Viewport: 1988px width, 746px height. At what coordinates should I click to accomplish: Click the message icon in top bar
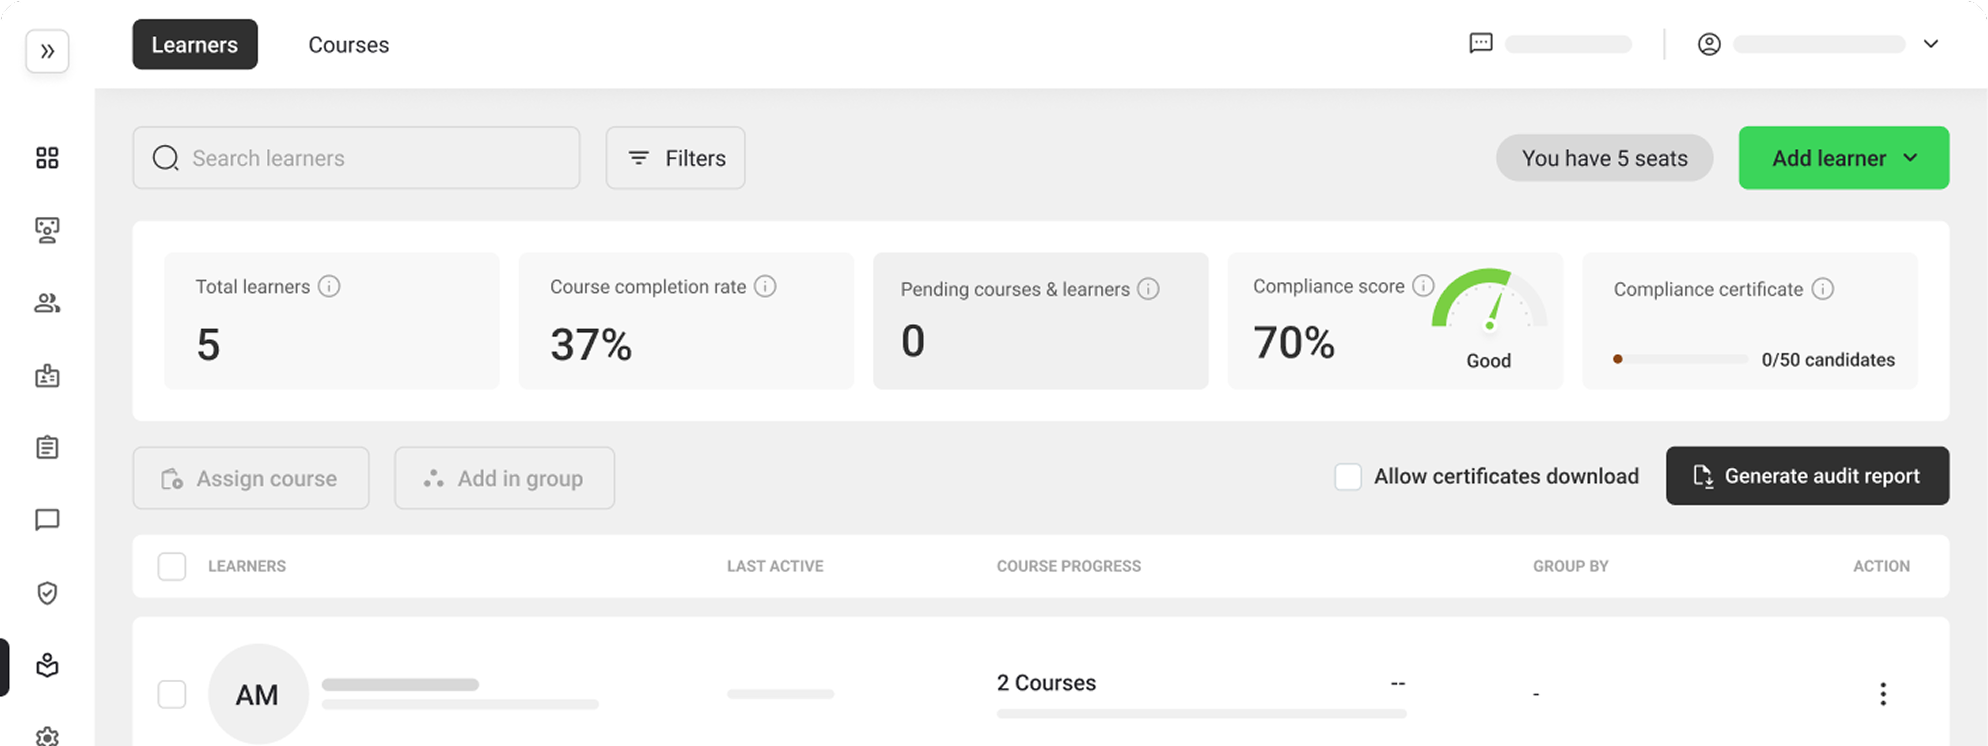[1480, 44]
